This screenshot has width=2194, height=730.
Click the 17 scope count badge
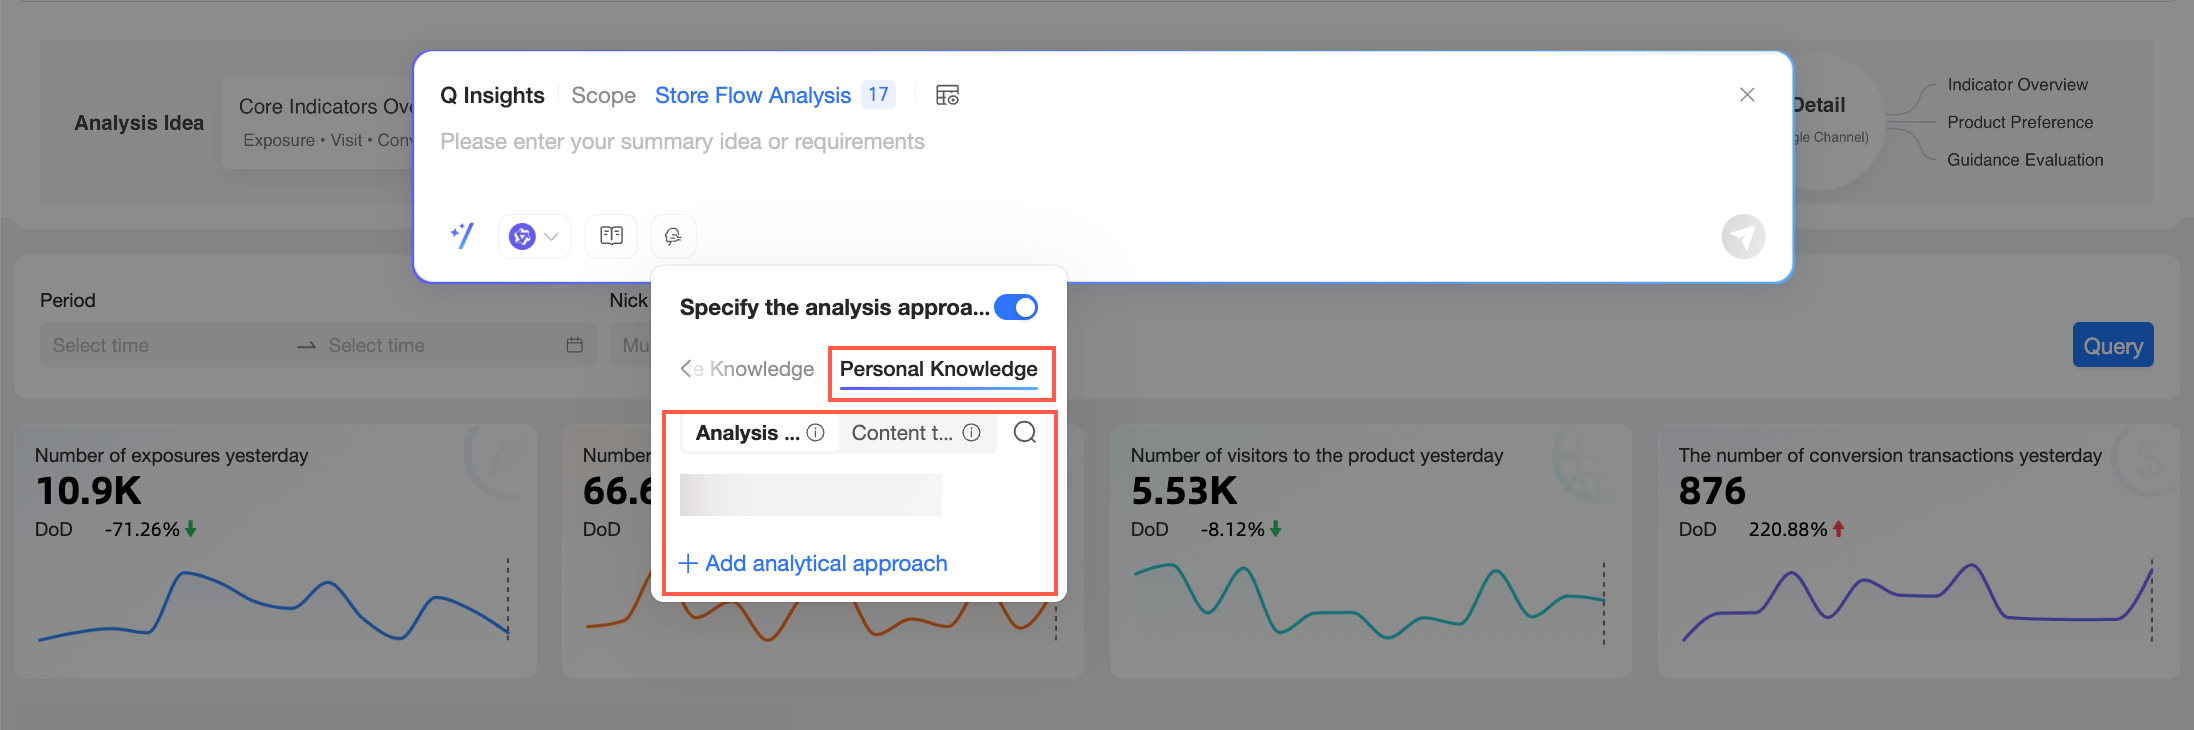[x=878, y=95]
